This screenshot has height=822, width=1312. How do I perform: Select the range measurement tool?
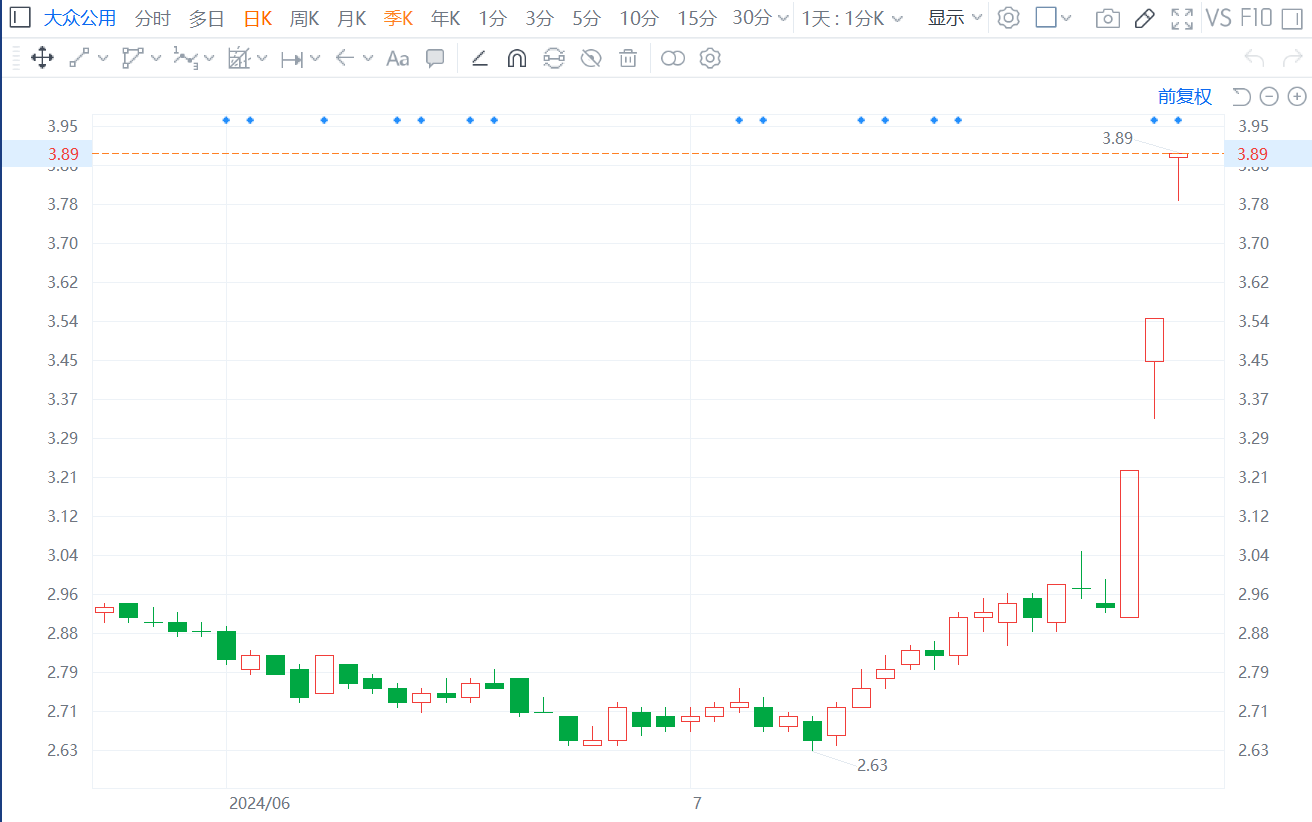pos(292,59)
